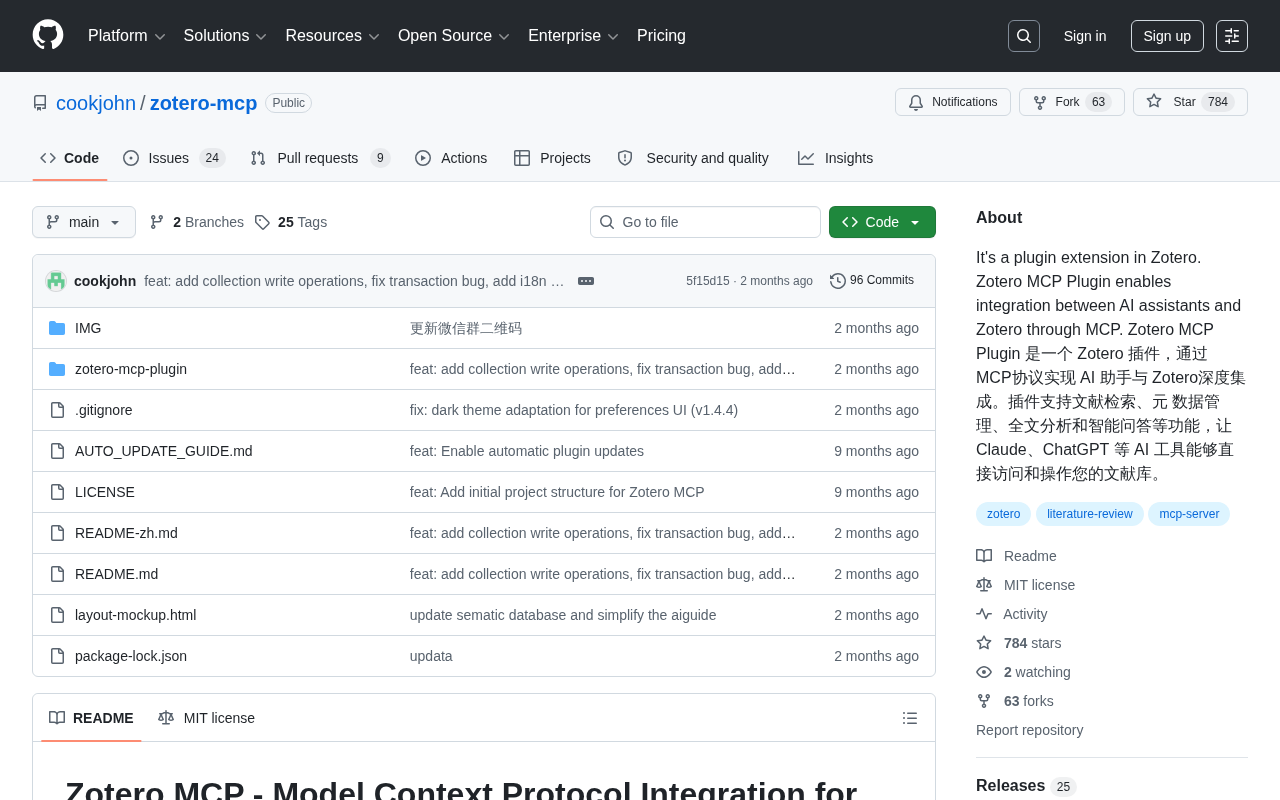This screenshot has height=800, width=1280.
Task: Switch to the Code tab
Action: [70, 158]
